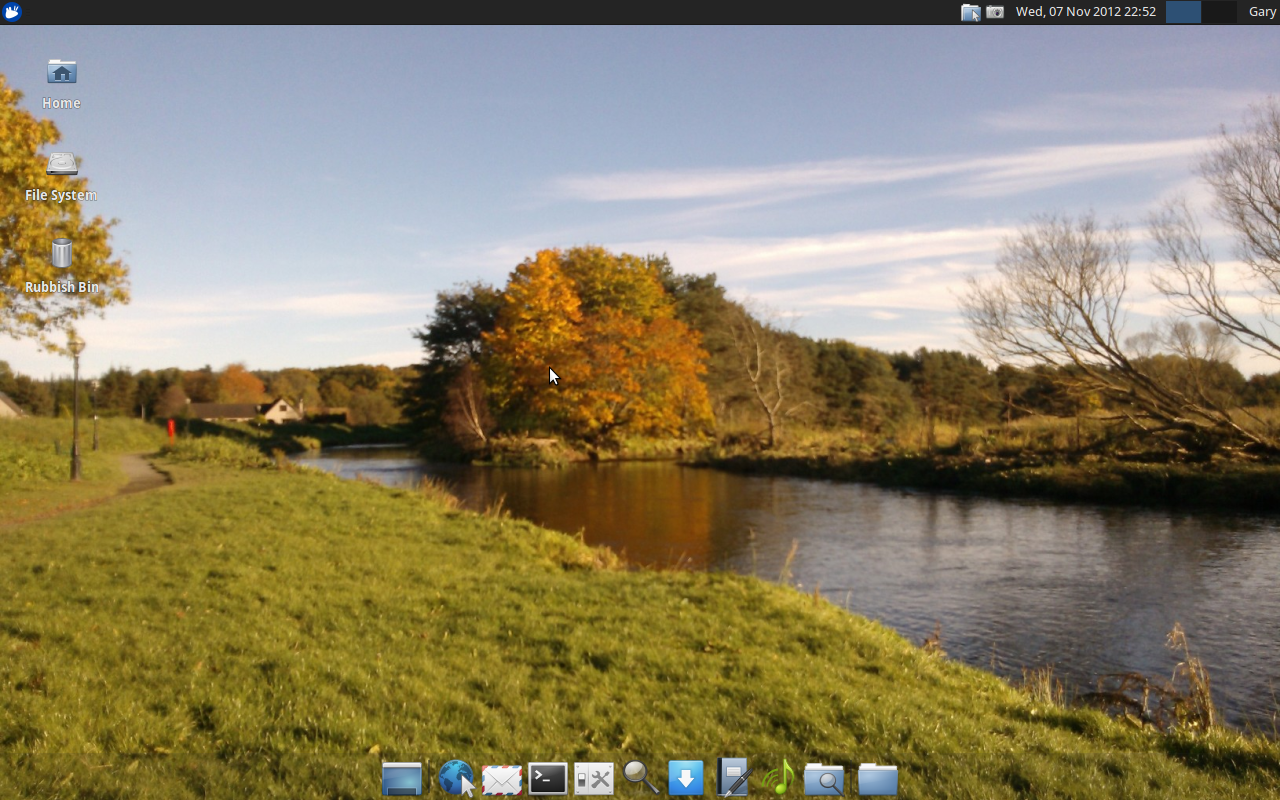Open the file manager icon in the top panel

pos(970,12)
